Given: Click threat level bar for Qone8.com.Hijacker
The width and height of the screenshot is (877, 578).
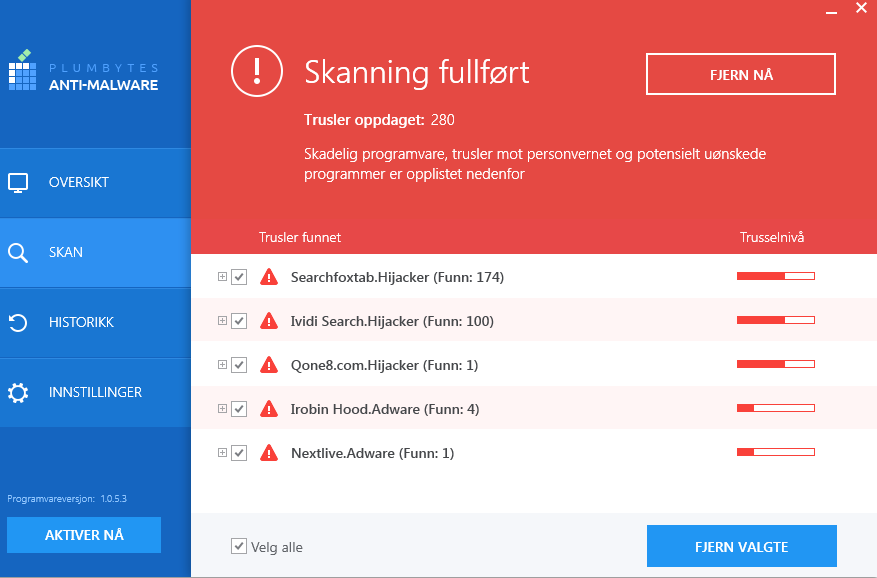Looking at the screenshot, I should pyautogui.click(x=776, y=364).
